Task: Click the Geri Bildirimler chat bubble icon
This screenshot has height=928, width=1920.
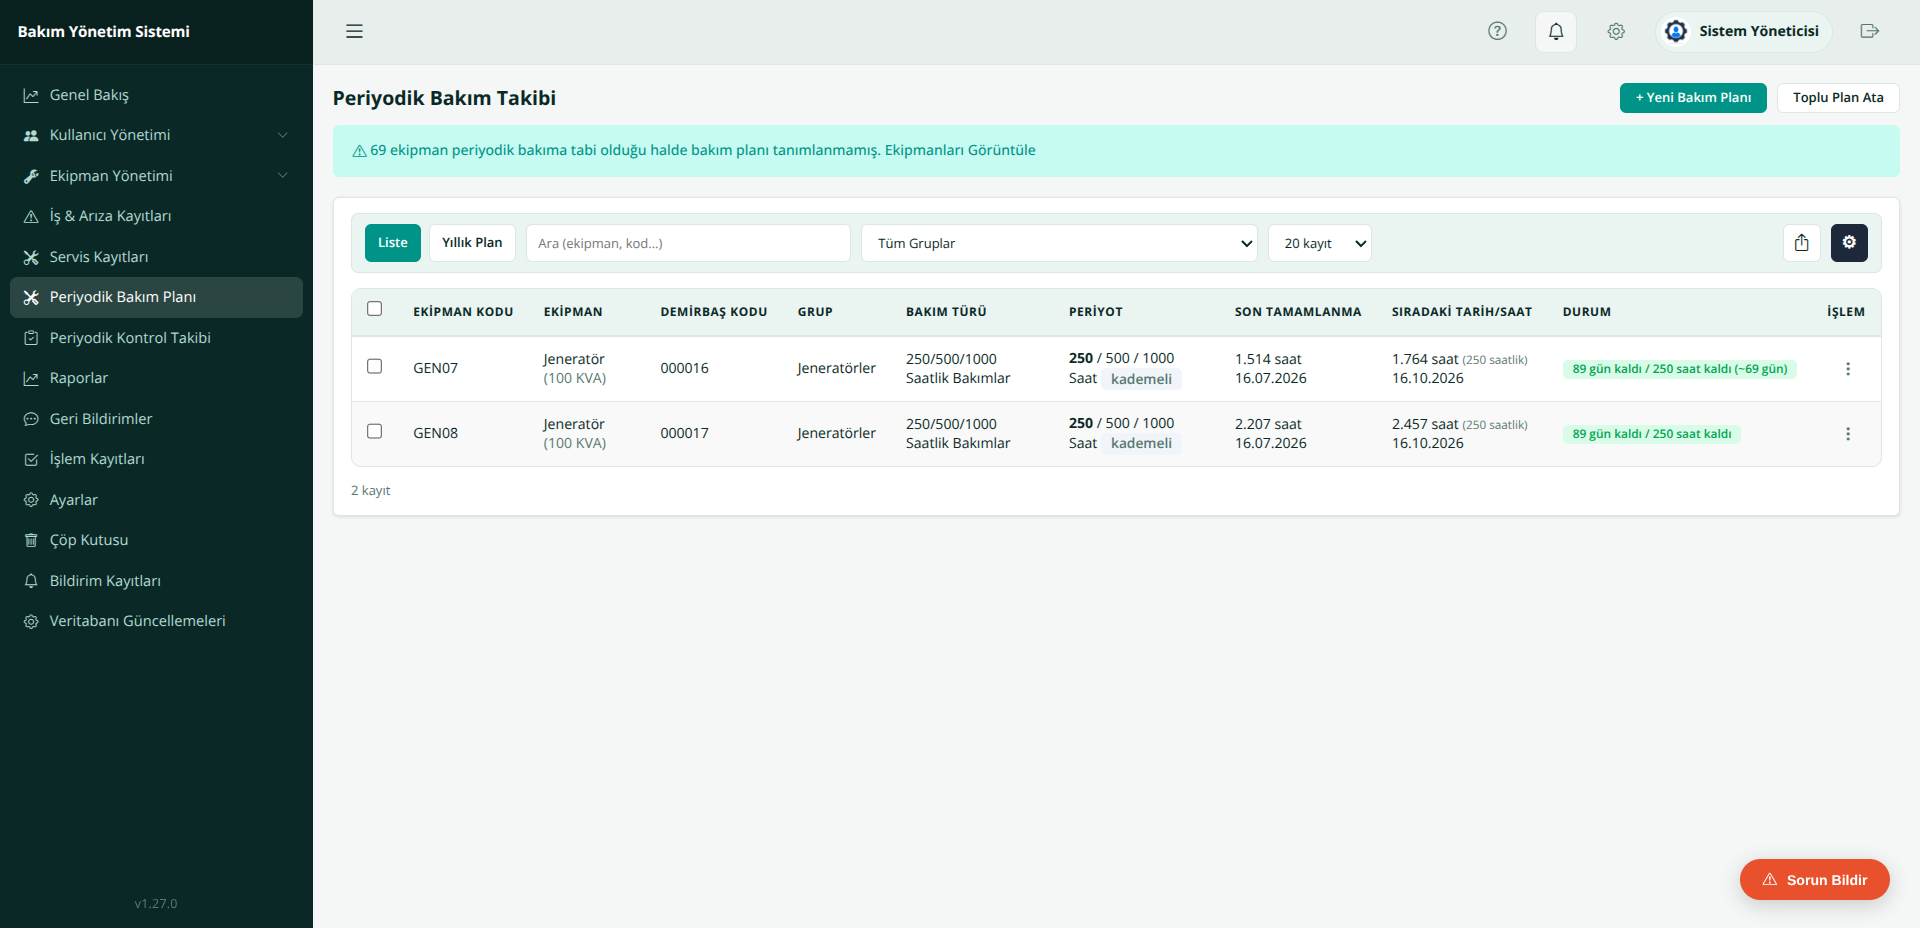Action: [31, 419]
